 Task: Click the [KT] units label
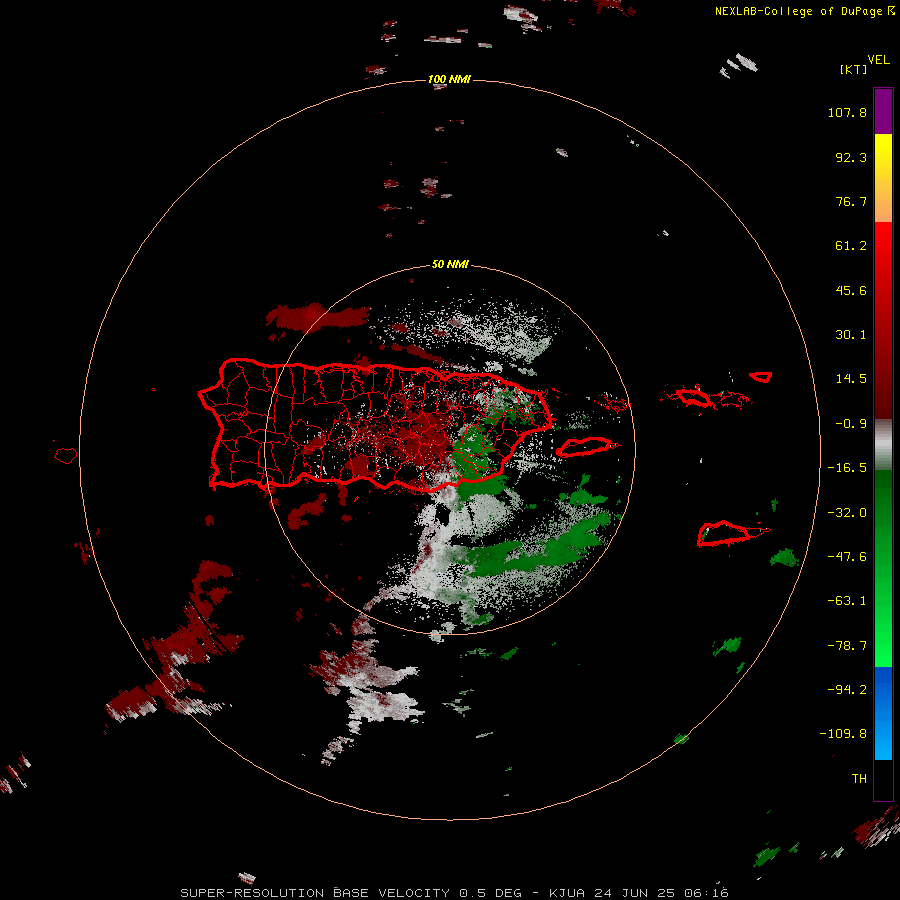853,69
